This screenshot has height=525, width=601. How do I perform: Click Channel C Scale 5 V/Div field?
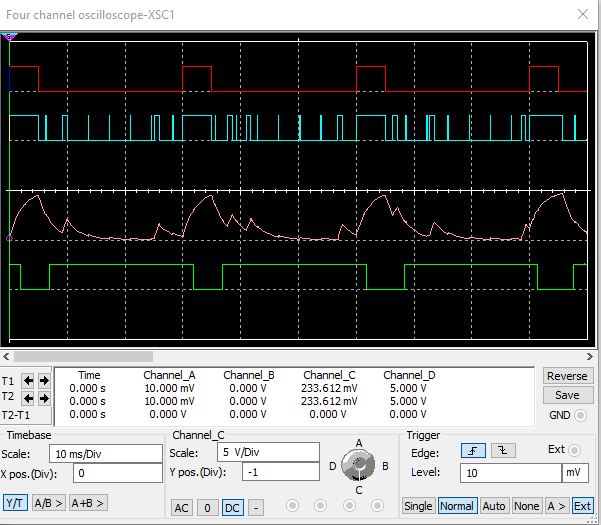(268, 452)
